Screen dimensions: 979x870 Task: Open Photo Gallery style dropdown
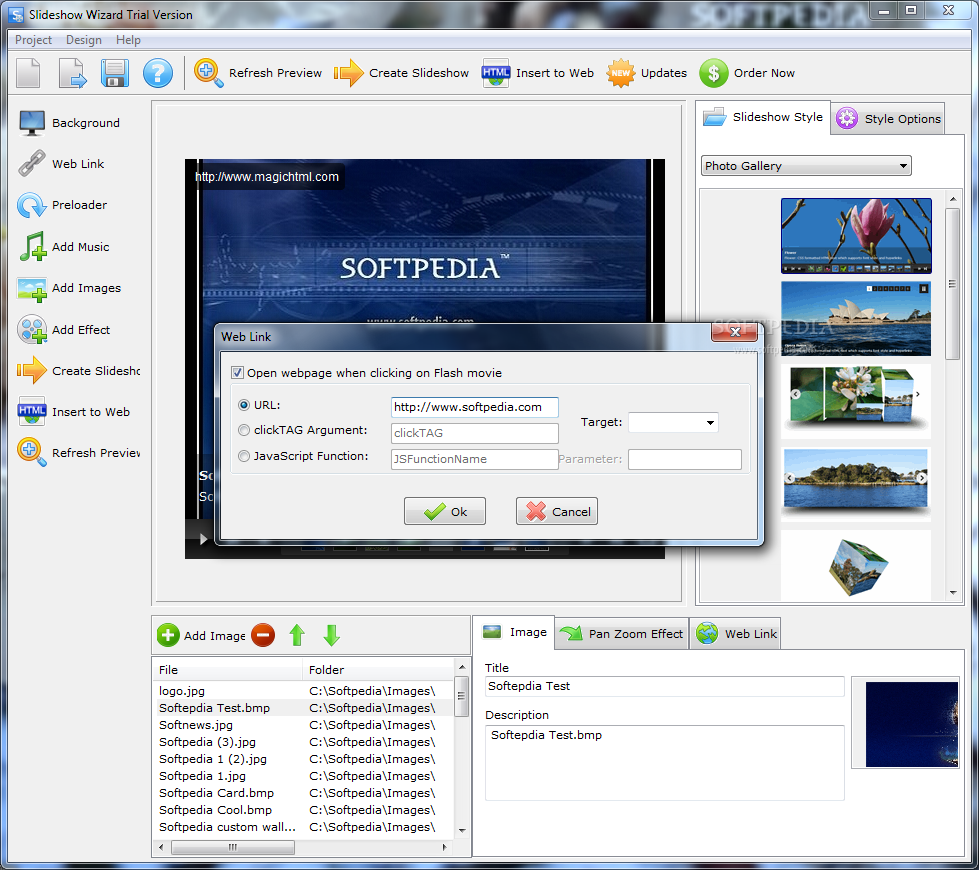pyautogui.click(x=806, y=166)
